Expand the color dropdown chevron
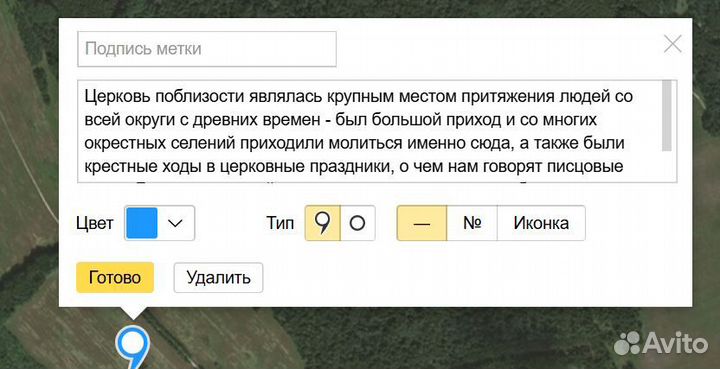 click(175, 223)
